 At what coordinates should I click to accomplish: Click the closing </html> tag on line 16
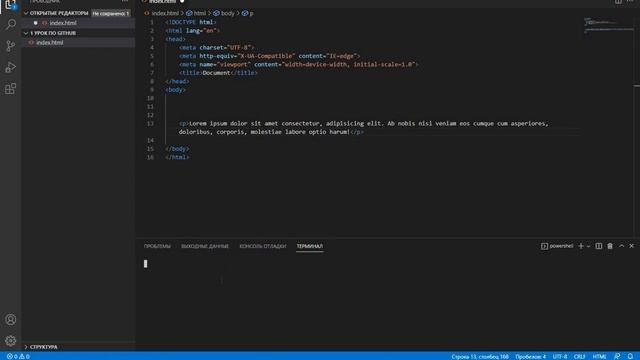pyautogui.click(x=177, y=157)
